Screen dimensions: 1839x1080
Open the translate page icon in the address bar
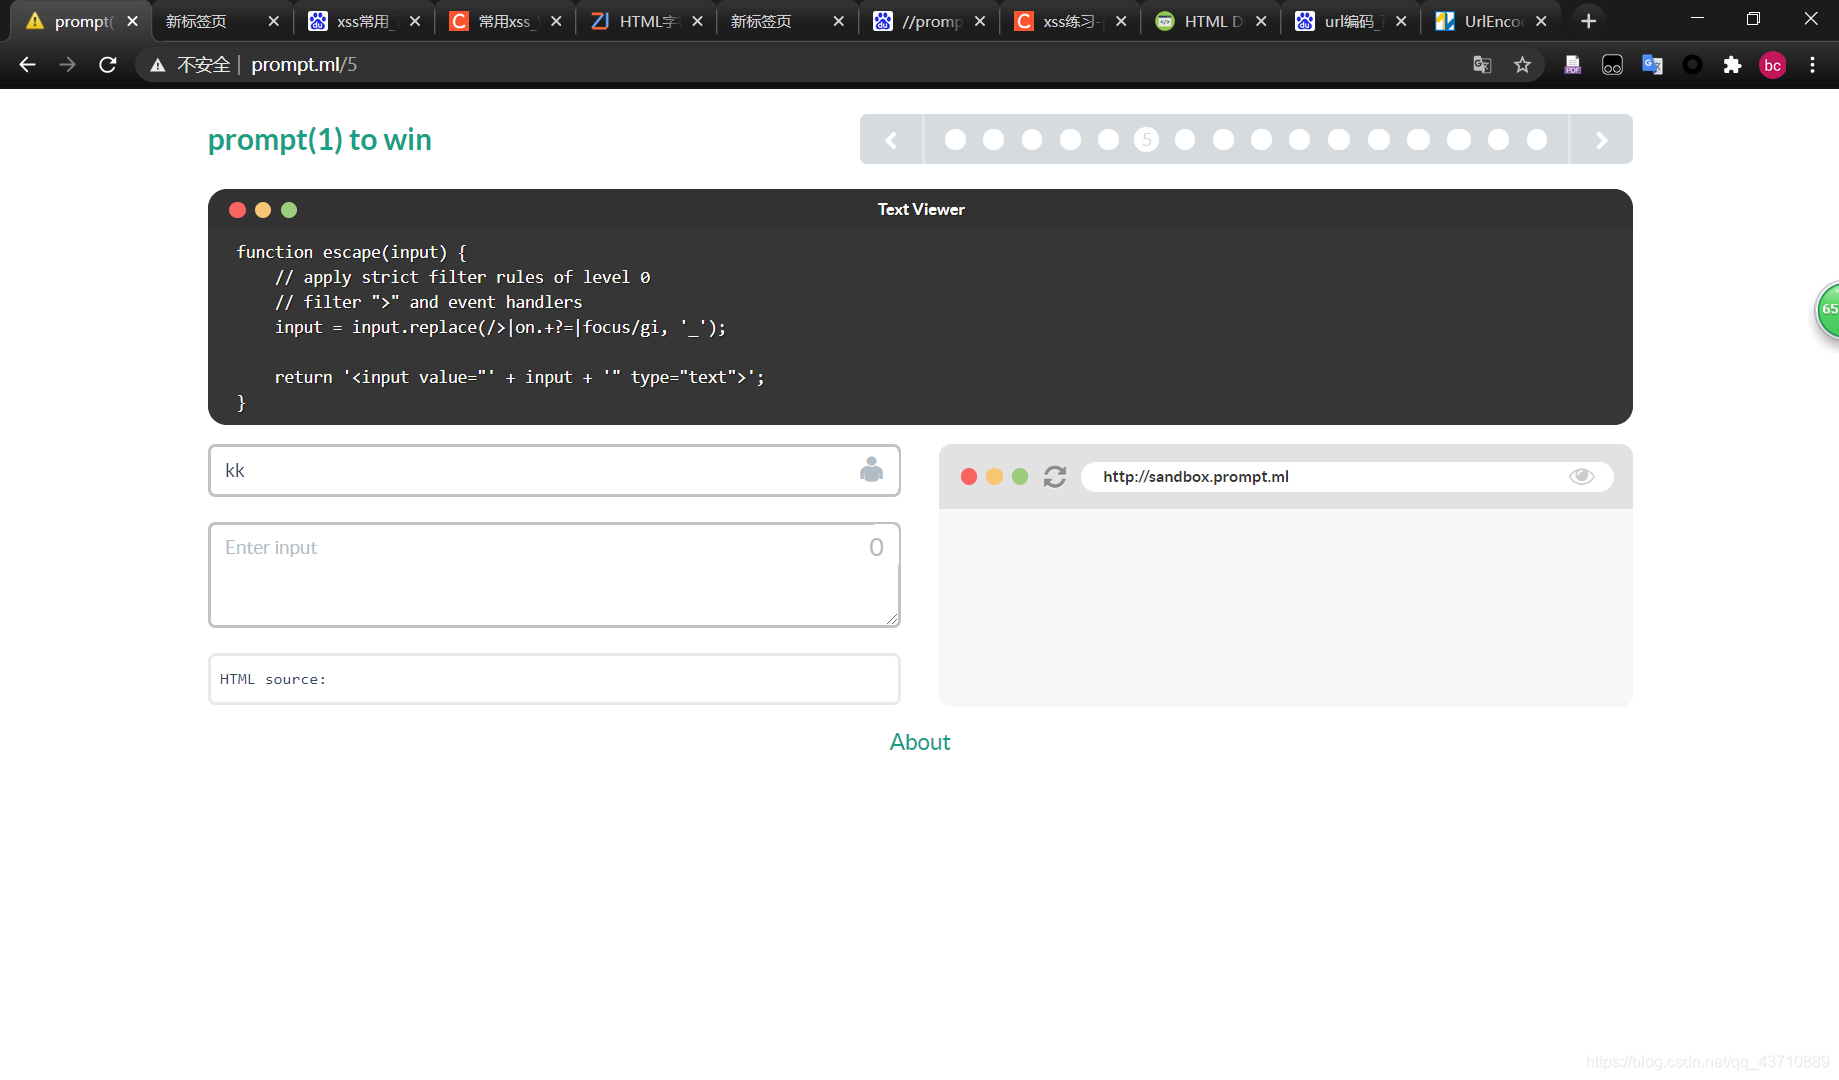tap(1482, 65)
